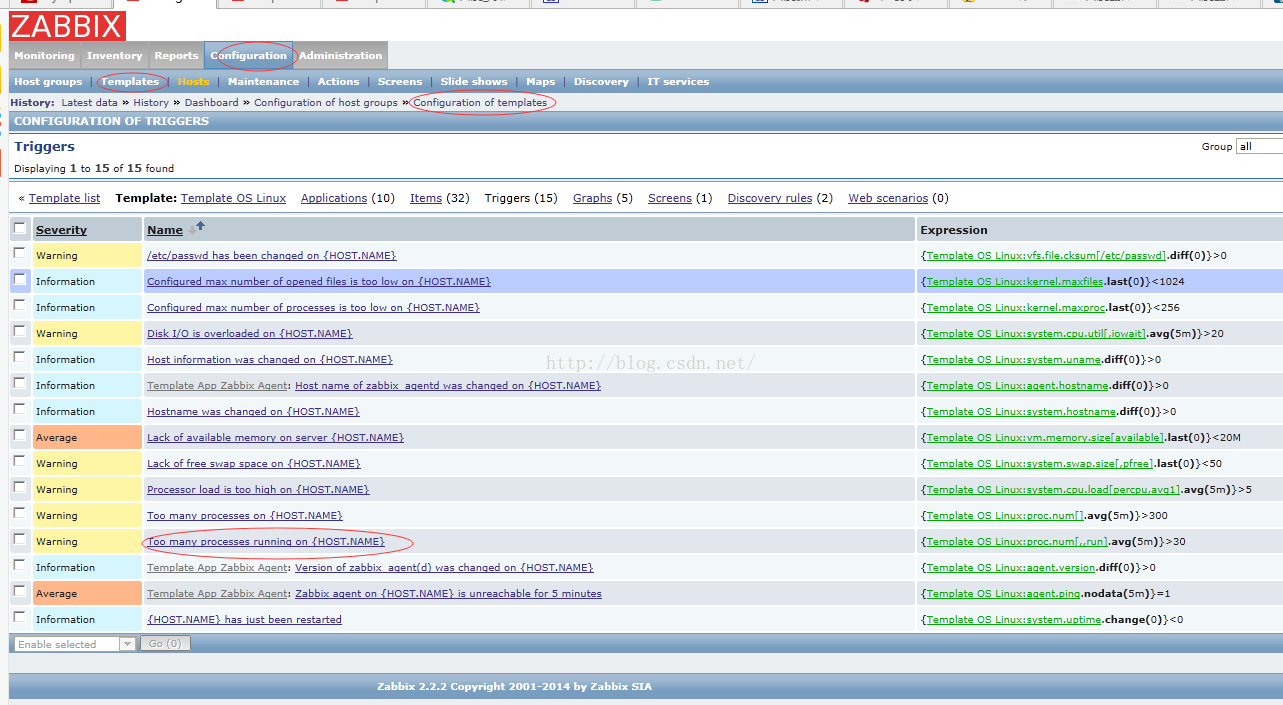Sort table by Severity column
1283x705 pixels.
[61, 230]
